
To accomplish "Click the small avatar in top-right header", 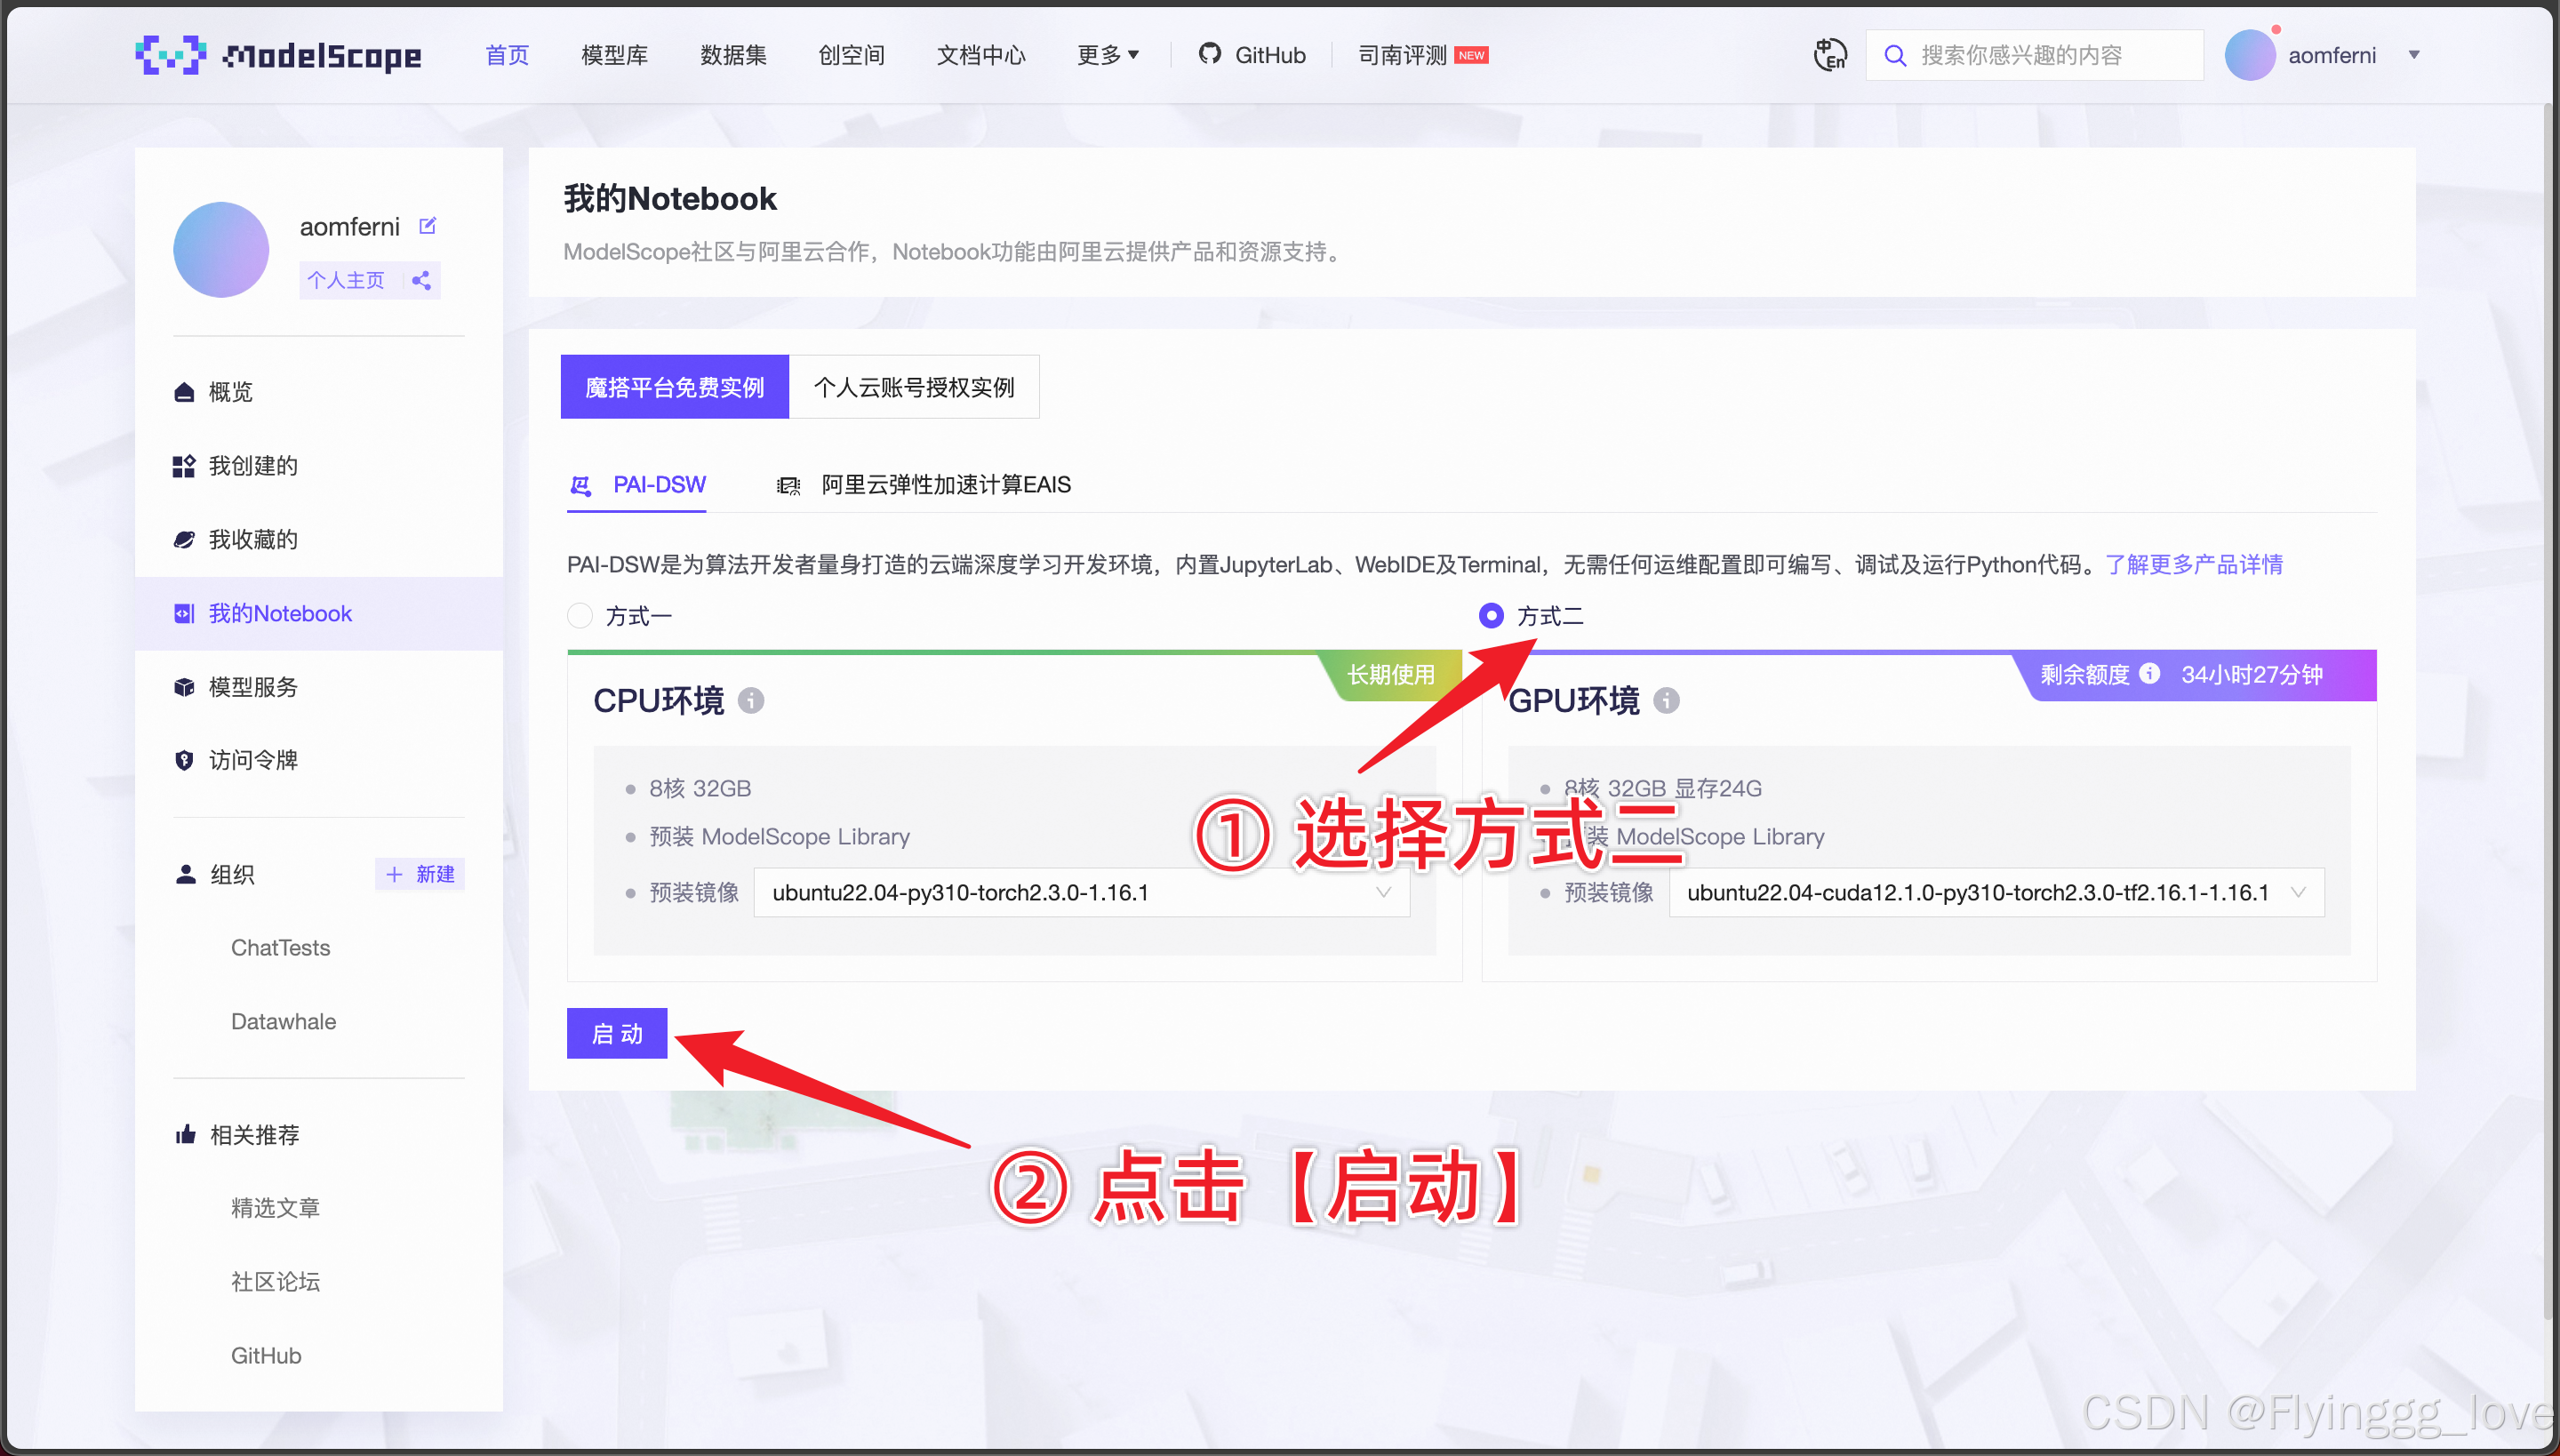I will click(x=2250, y=55).
